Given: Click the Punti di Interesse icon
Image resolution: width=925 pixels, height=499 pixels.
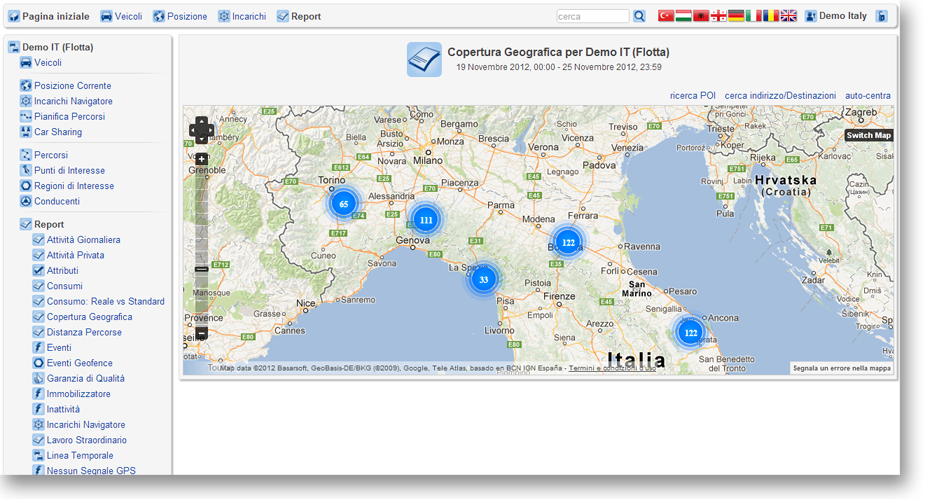Looking at the screenshot, I should point(26,170).
